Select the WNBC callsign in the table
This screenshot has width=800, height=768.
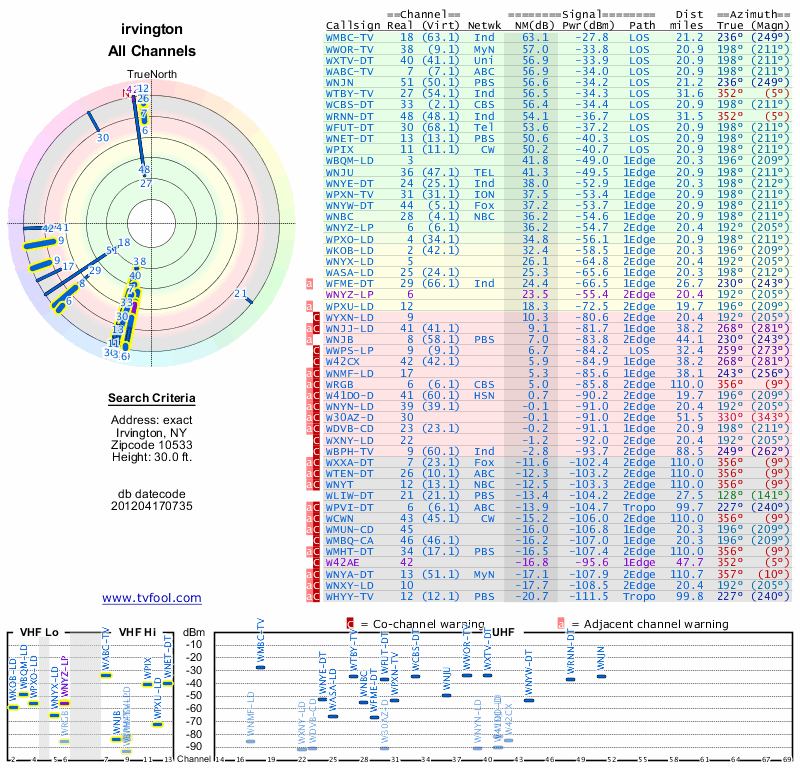click(339, 216)
